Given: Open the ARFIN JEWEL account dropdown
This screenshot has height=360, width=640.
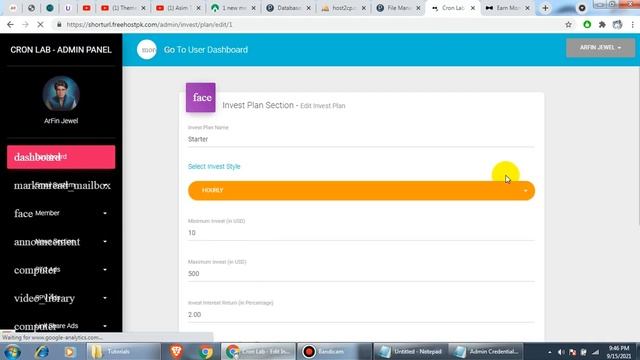Looking at the screenshot, I should pos(600,48).
